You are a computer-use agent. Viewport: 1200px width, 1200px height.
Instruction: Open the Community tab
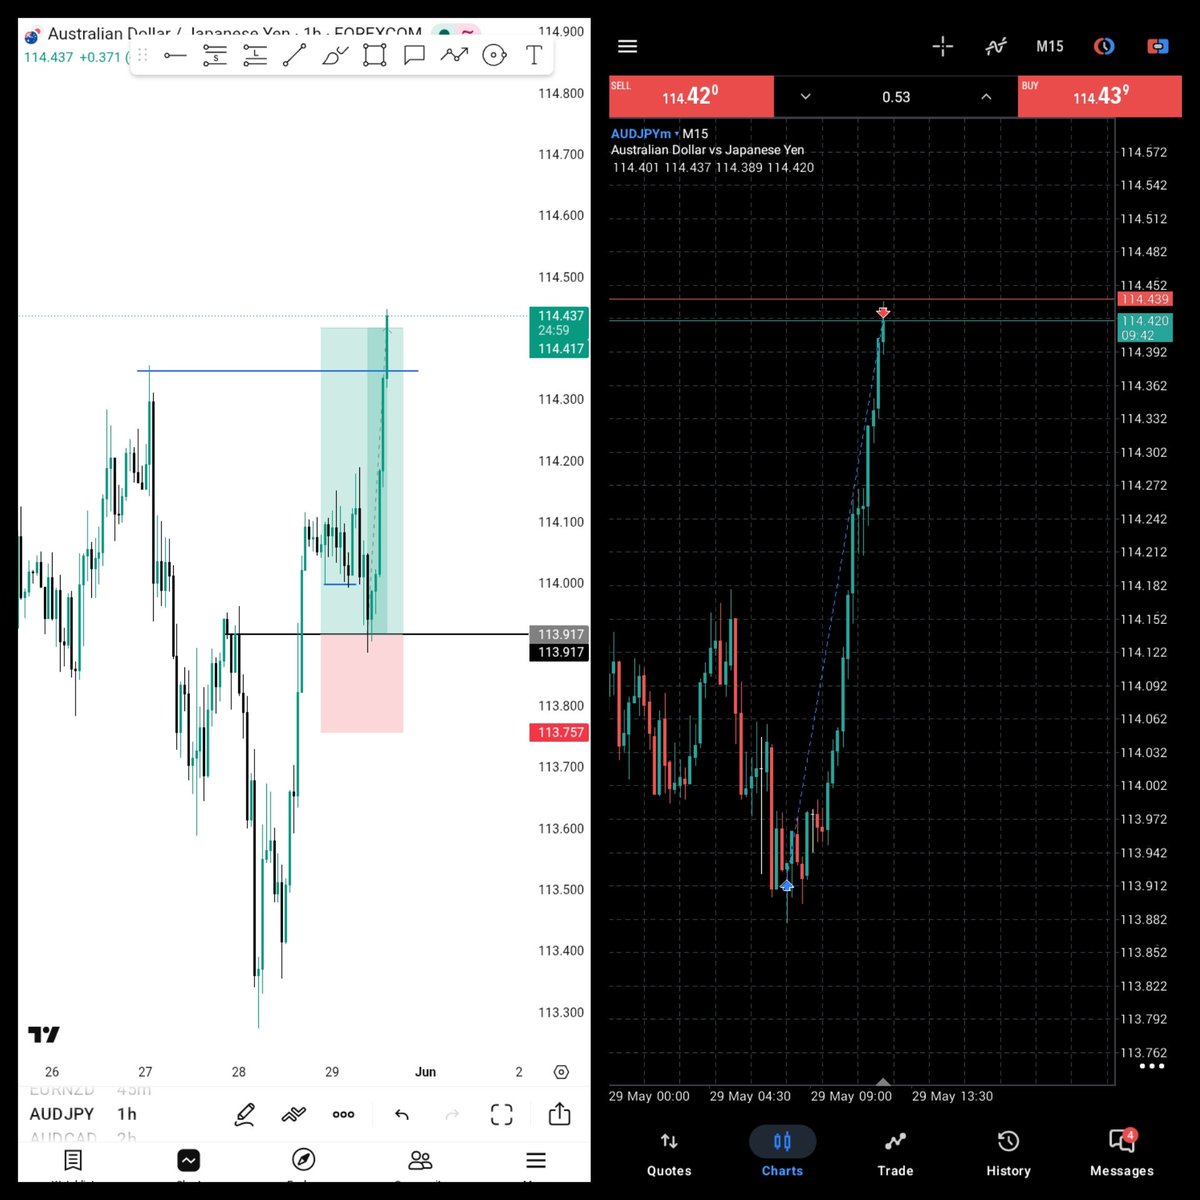pos(420,1160)
